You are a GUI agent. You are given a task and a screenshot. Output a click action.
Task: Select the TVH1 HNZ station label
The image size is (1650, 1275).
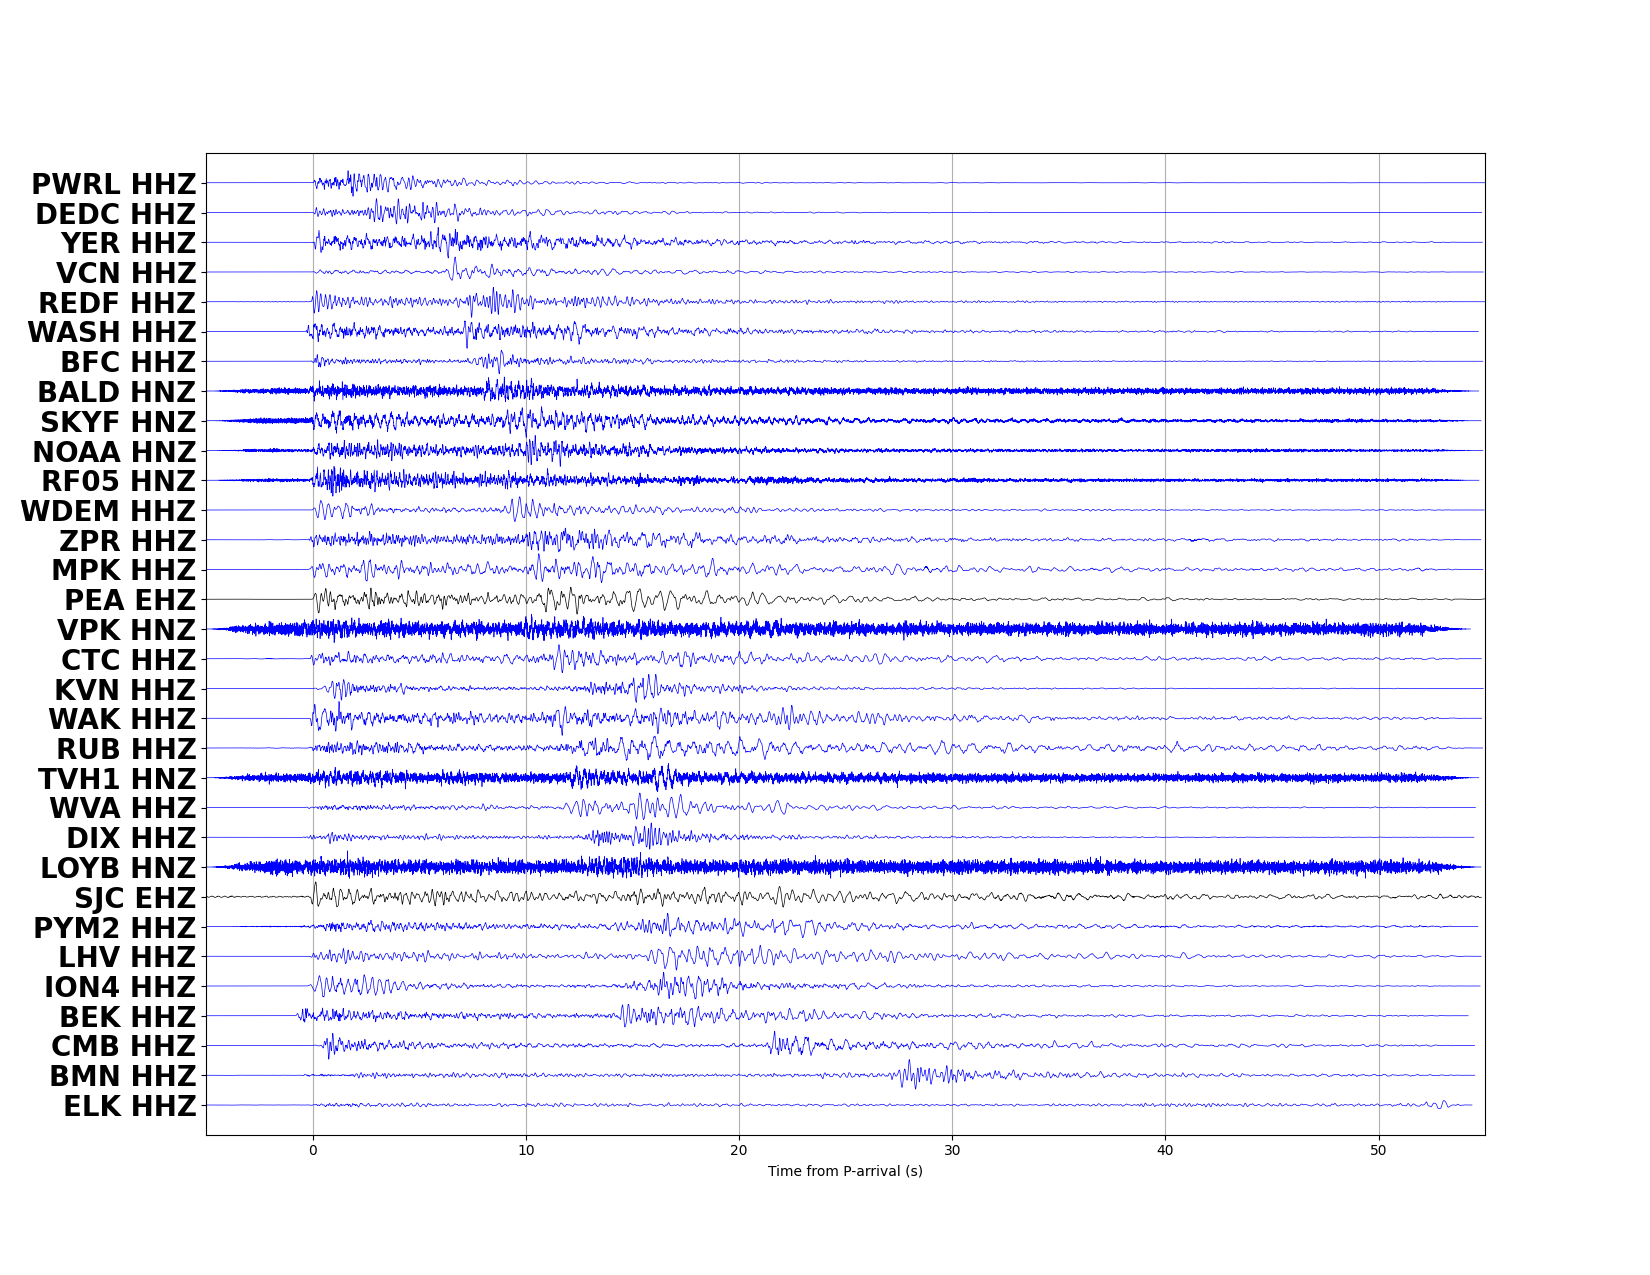pyautogui.click(x=117, y=780)
